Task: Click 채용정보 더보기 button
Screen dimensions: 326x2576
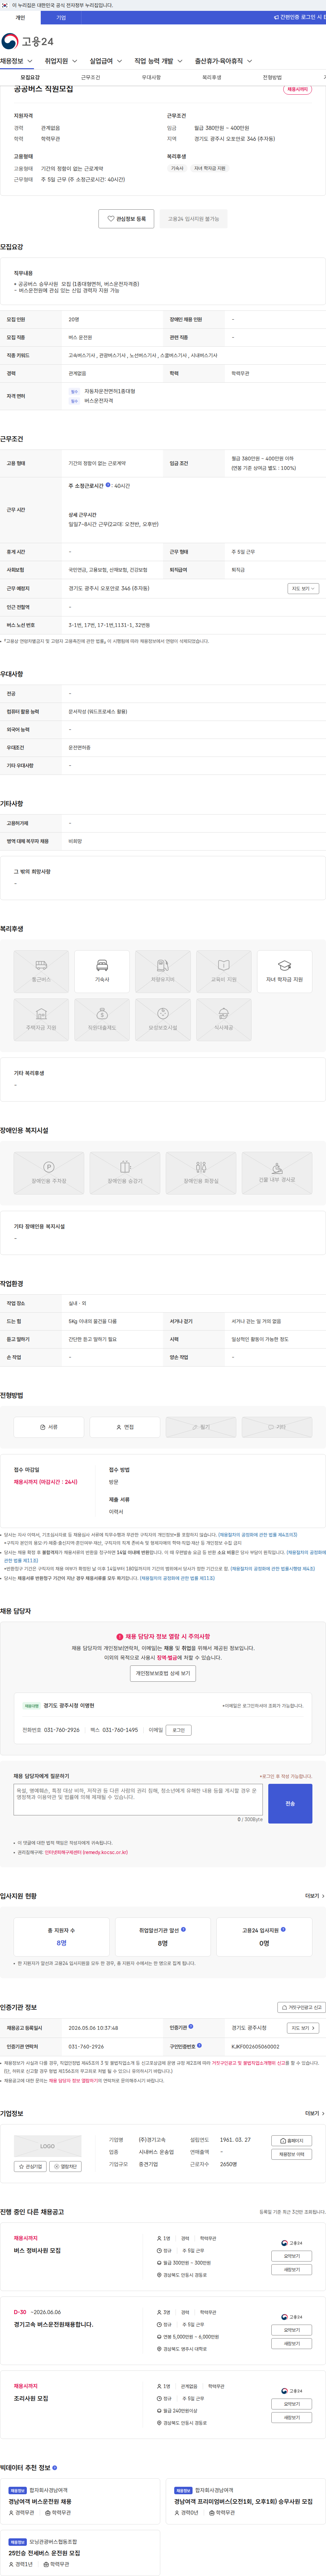Action: click(x=292, y=2154)
